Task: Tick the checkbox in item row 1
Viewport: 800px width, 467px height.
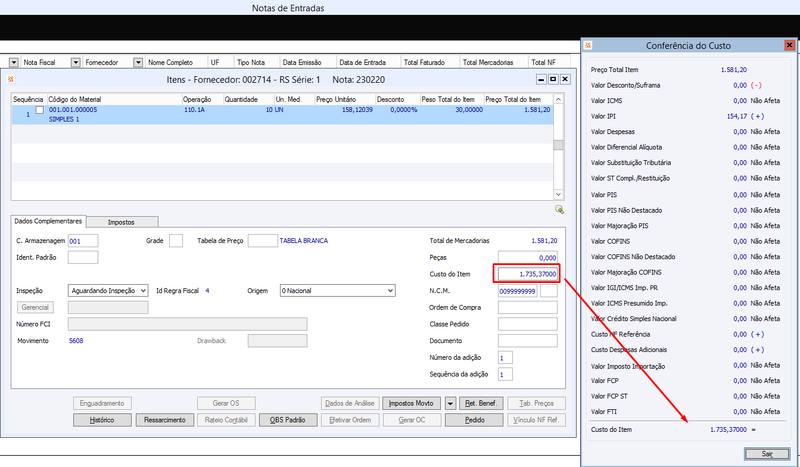Action: click(x=39, y=110)
